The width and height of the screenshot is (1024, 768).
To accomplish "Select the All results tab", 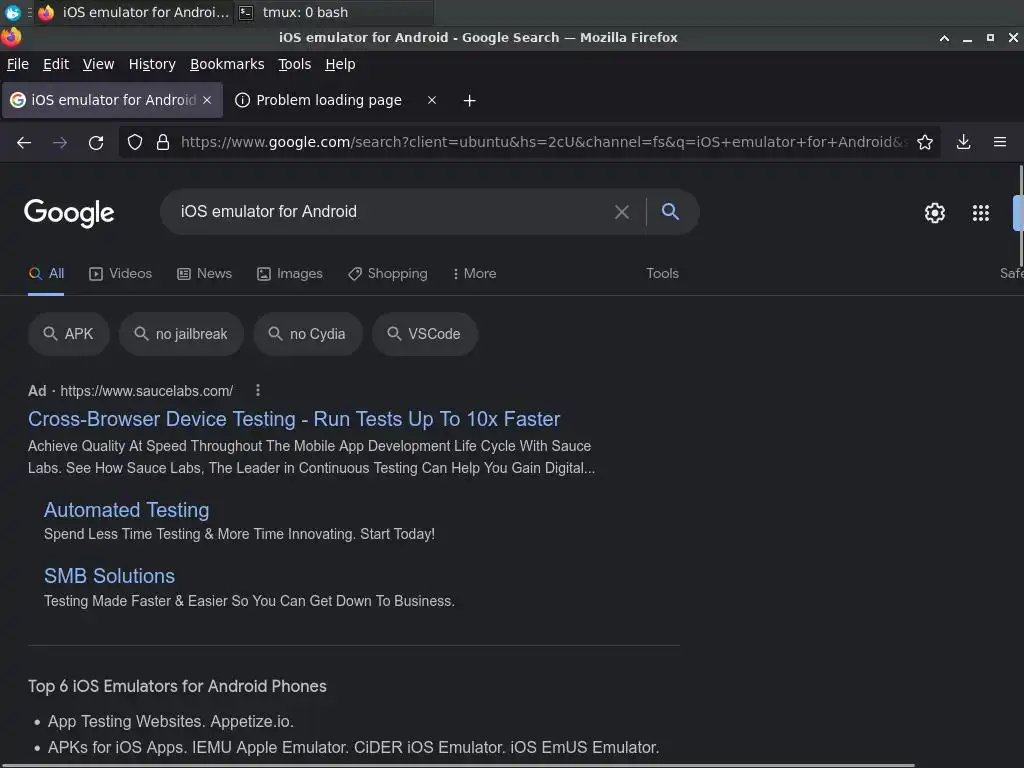I will pos(46,274).
